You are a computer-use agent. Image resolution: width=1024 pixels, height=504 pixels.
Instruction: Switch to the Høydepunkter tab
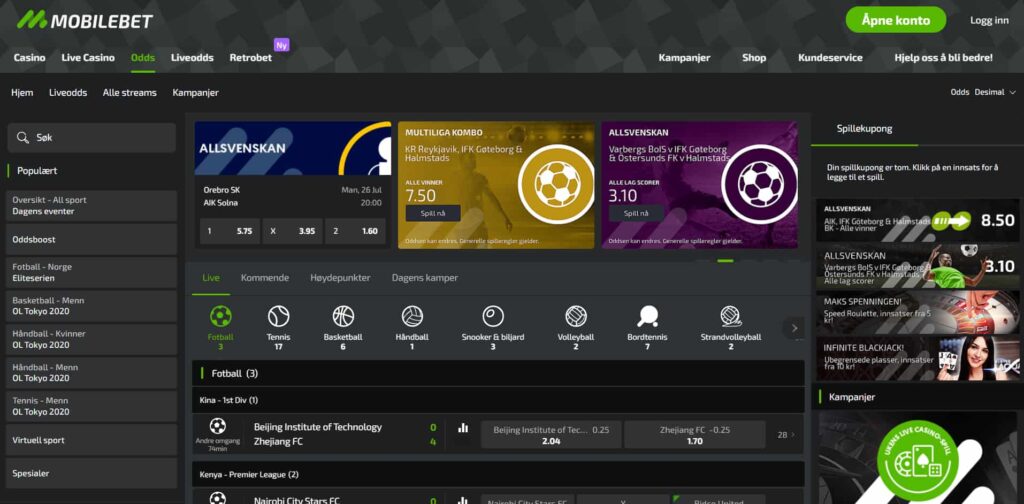click(340, 277)
